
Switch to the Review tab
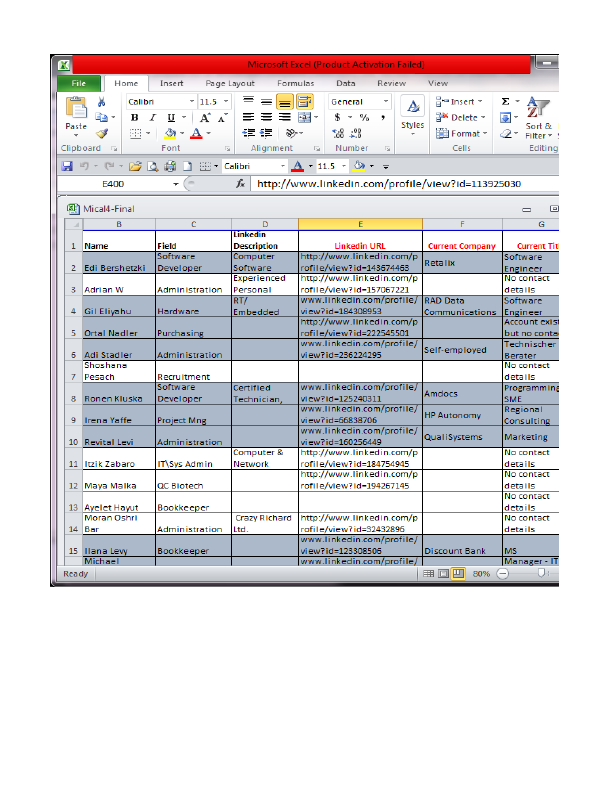[x=391, y=83]
